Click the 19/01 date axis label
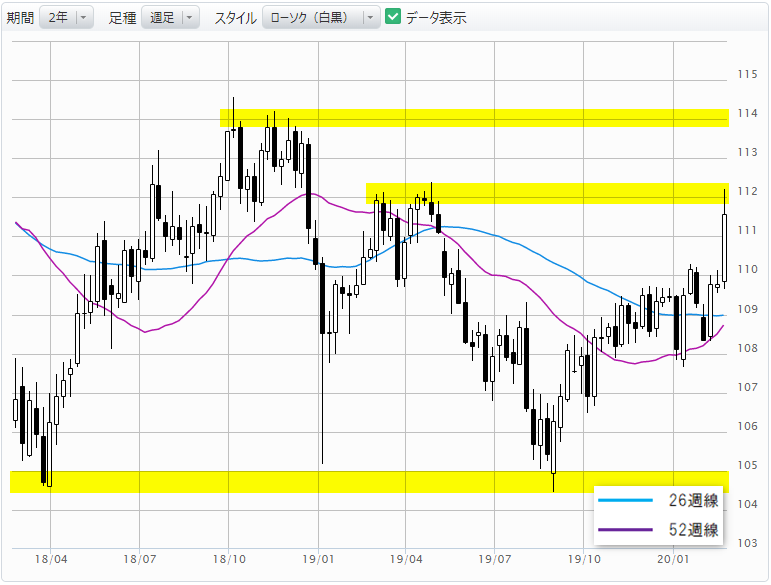771x585 pixels. point(318,559)
